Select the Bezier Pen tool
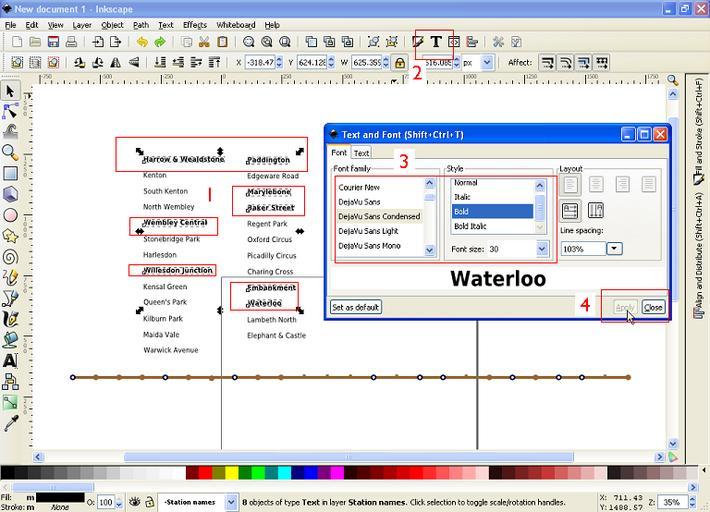Screen dimensions: 710x512 (x=10, y=298)
